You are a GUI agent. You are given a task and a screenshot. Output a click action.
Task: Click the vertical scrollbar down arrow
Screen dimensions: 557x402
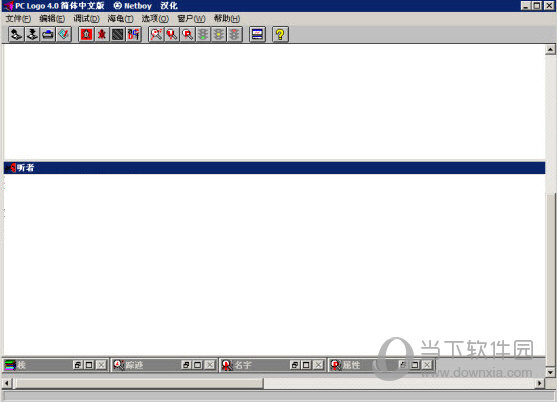[x=550, y=372]
